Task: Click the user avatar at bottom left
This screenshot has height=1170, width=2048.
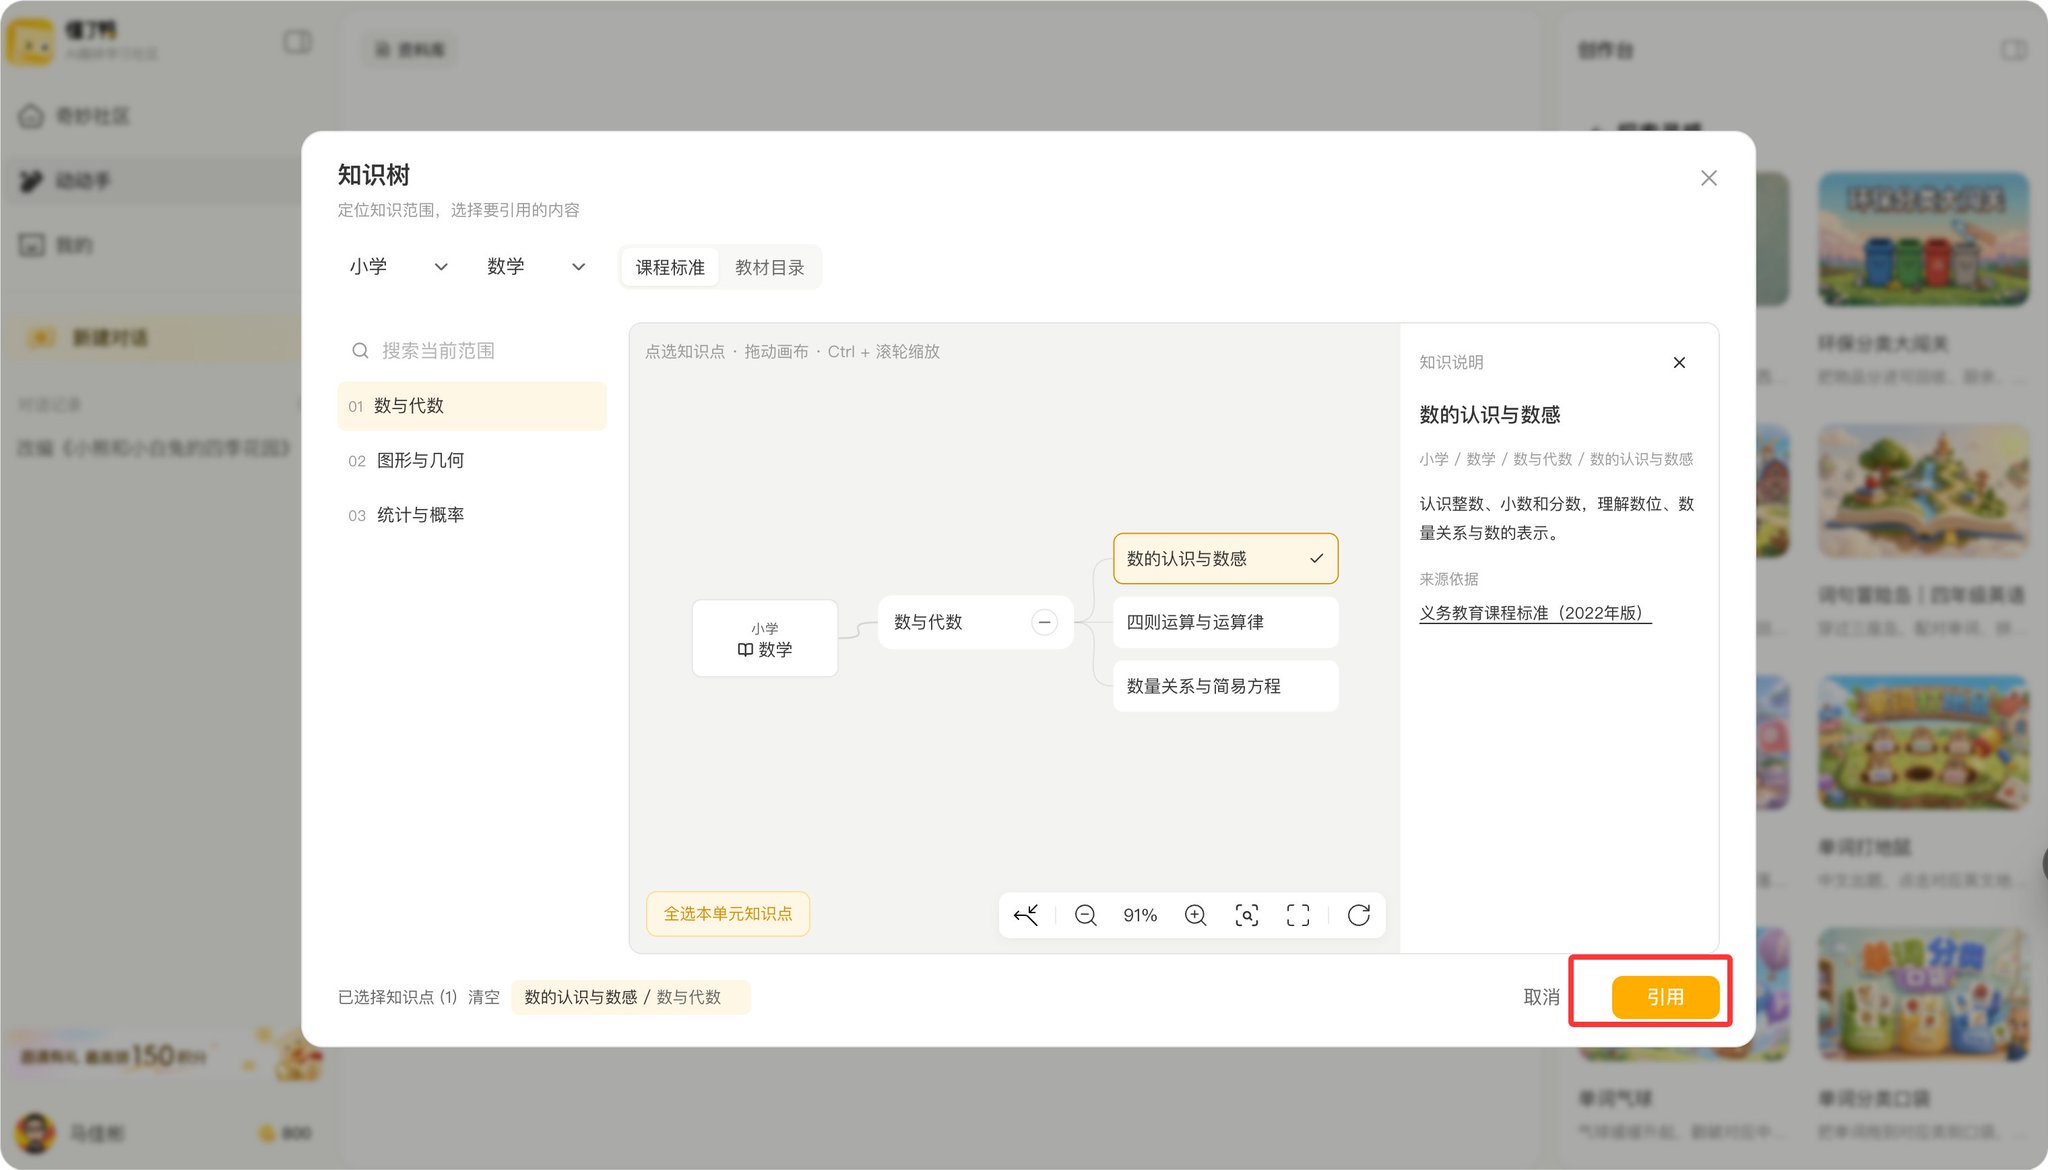Action: (x=35, y=1133)
